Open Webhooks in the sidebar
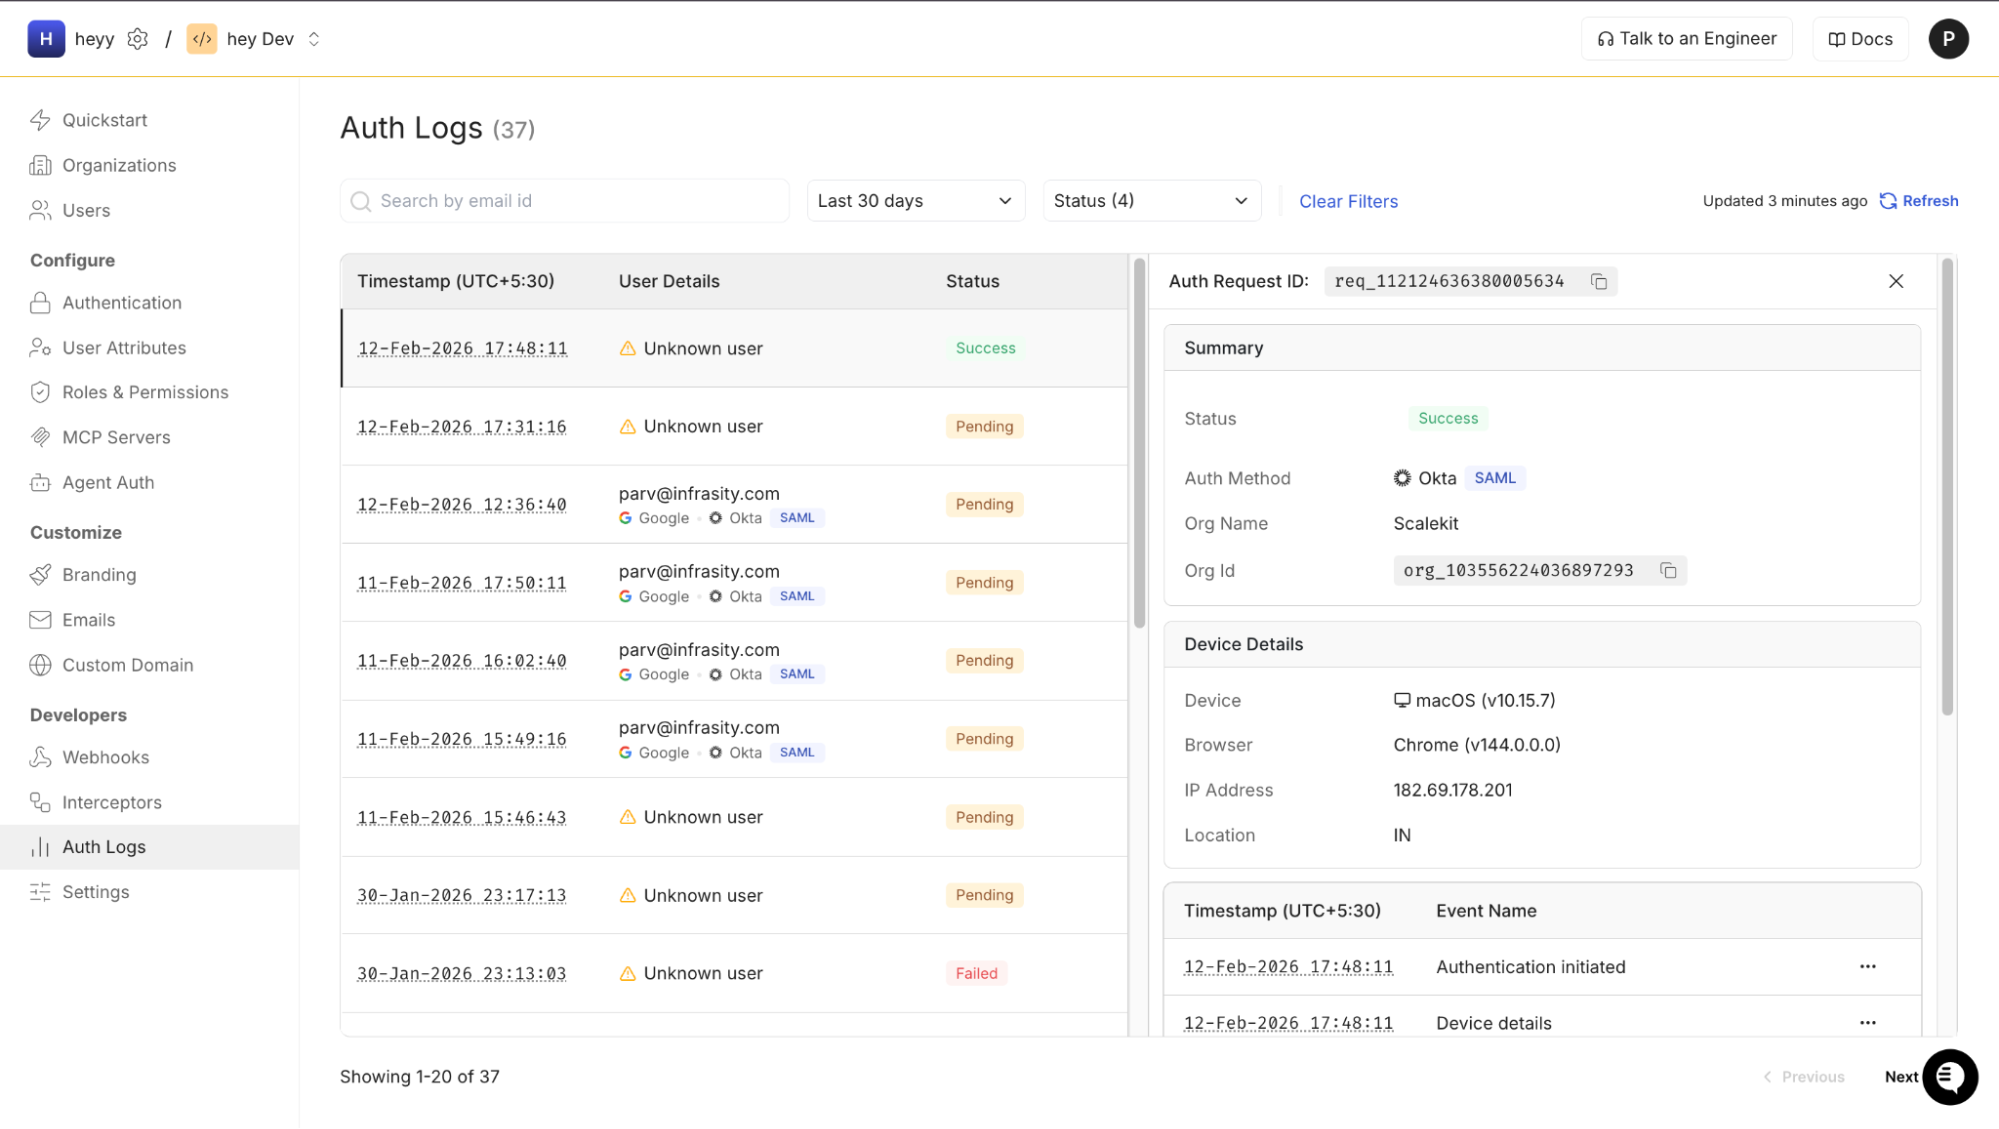Screen dimensions: 1999x1129 coord(105,757)
